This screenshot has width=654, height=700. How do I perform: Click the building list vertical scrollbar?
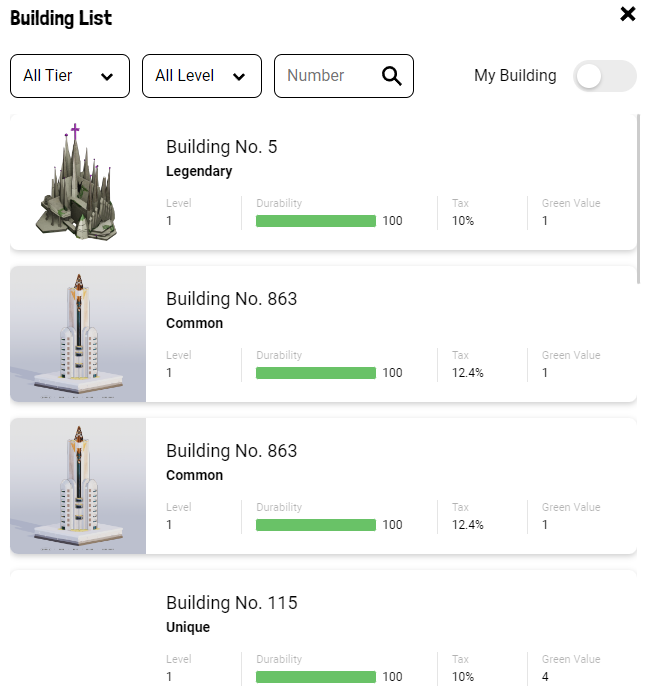(x=640, y=200)
